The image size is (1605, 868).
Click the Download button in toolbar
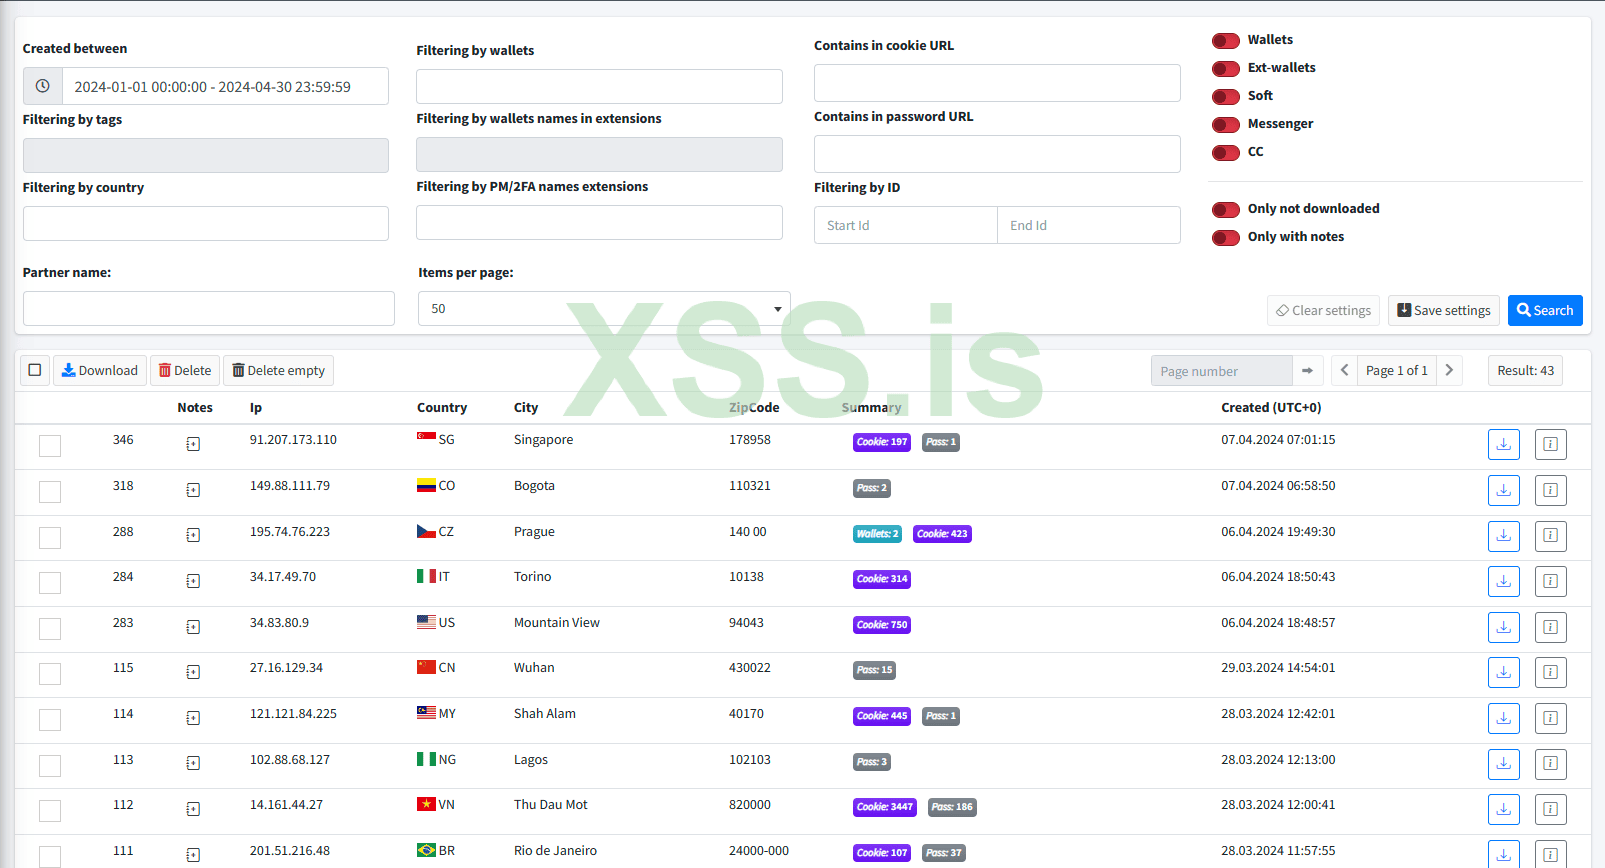(x=100, y=371)
